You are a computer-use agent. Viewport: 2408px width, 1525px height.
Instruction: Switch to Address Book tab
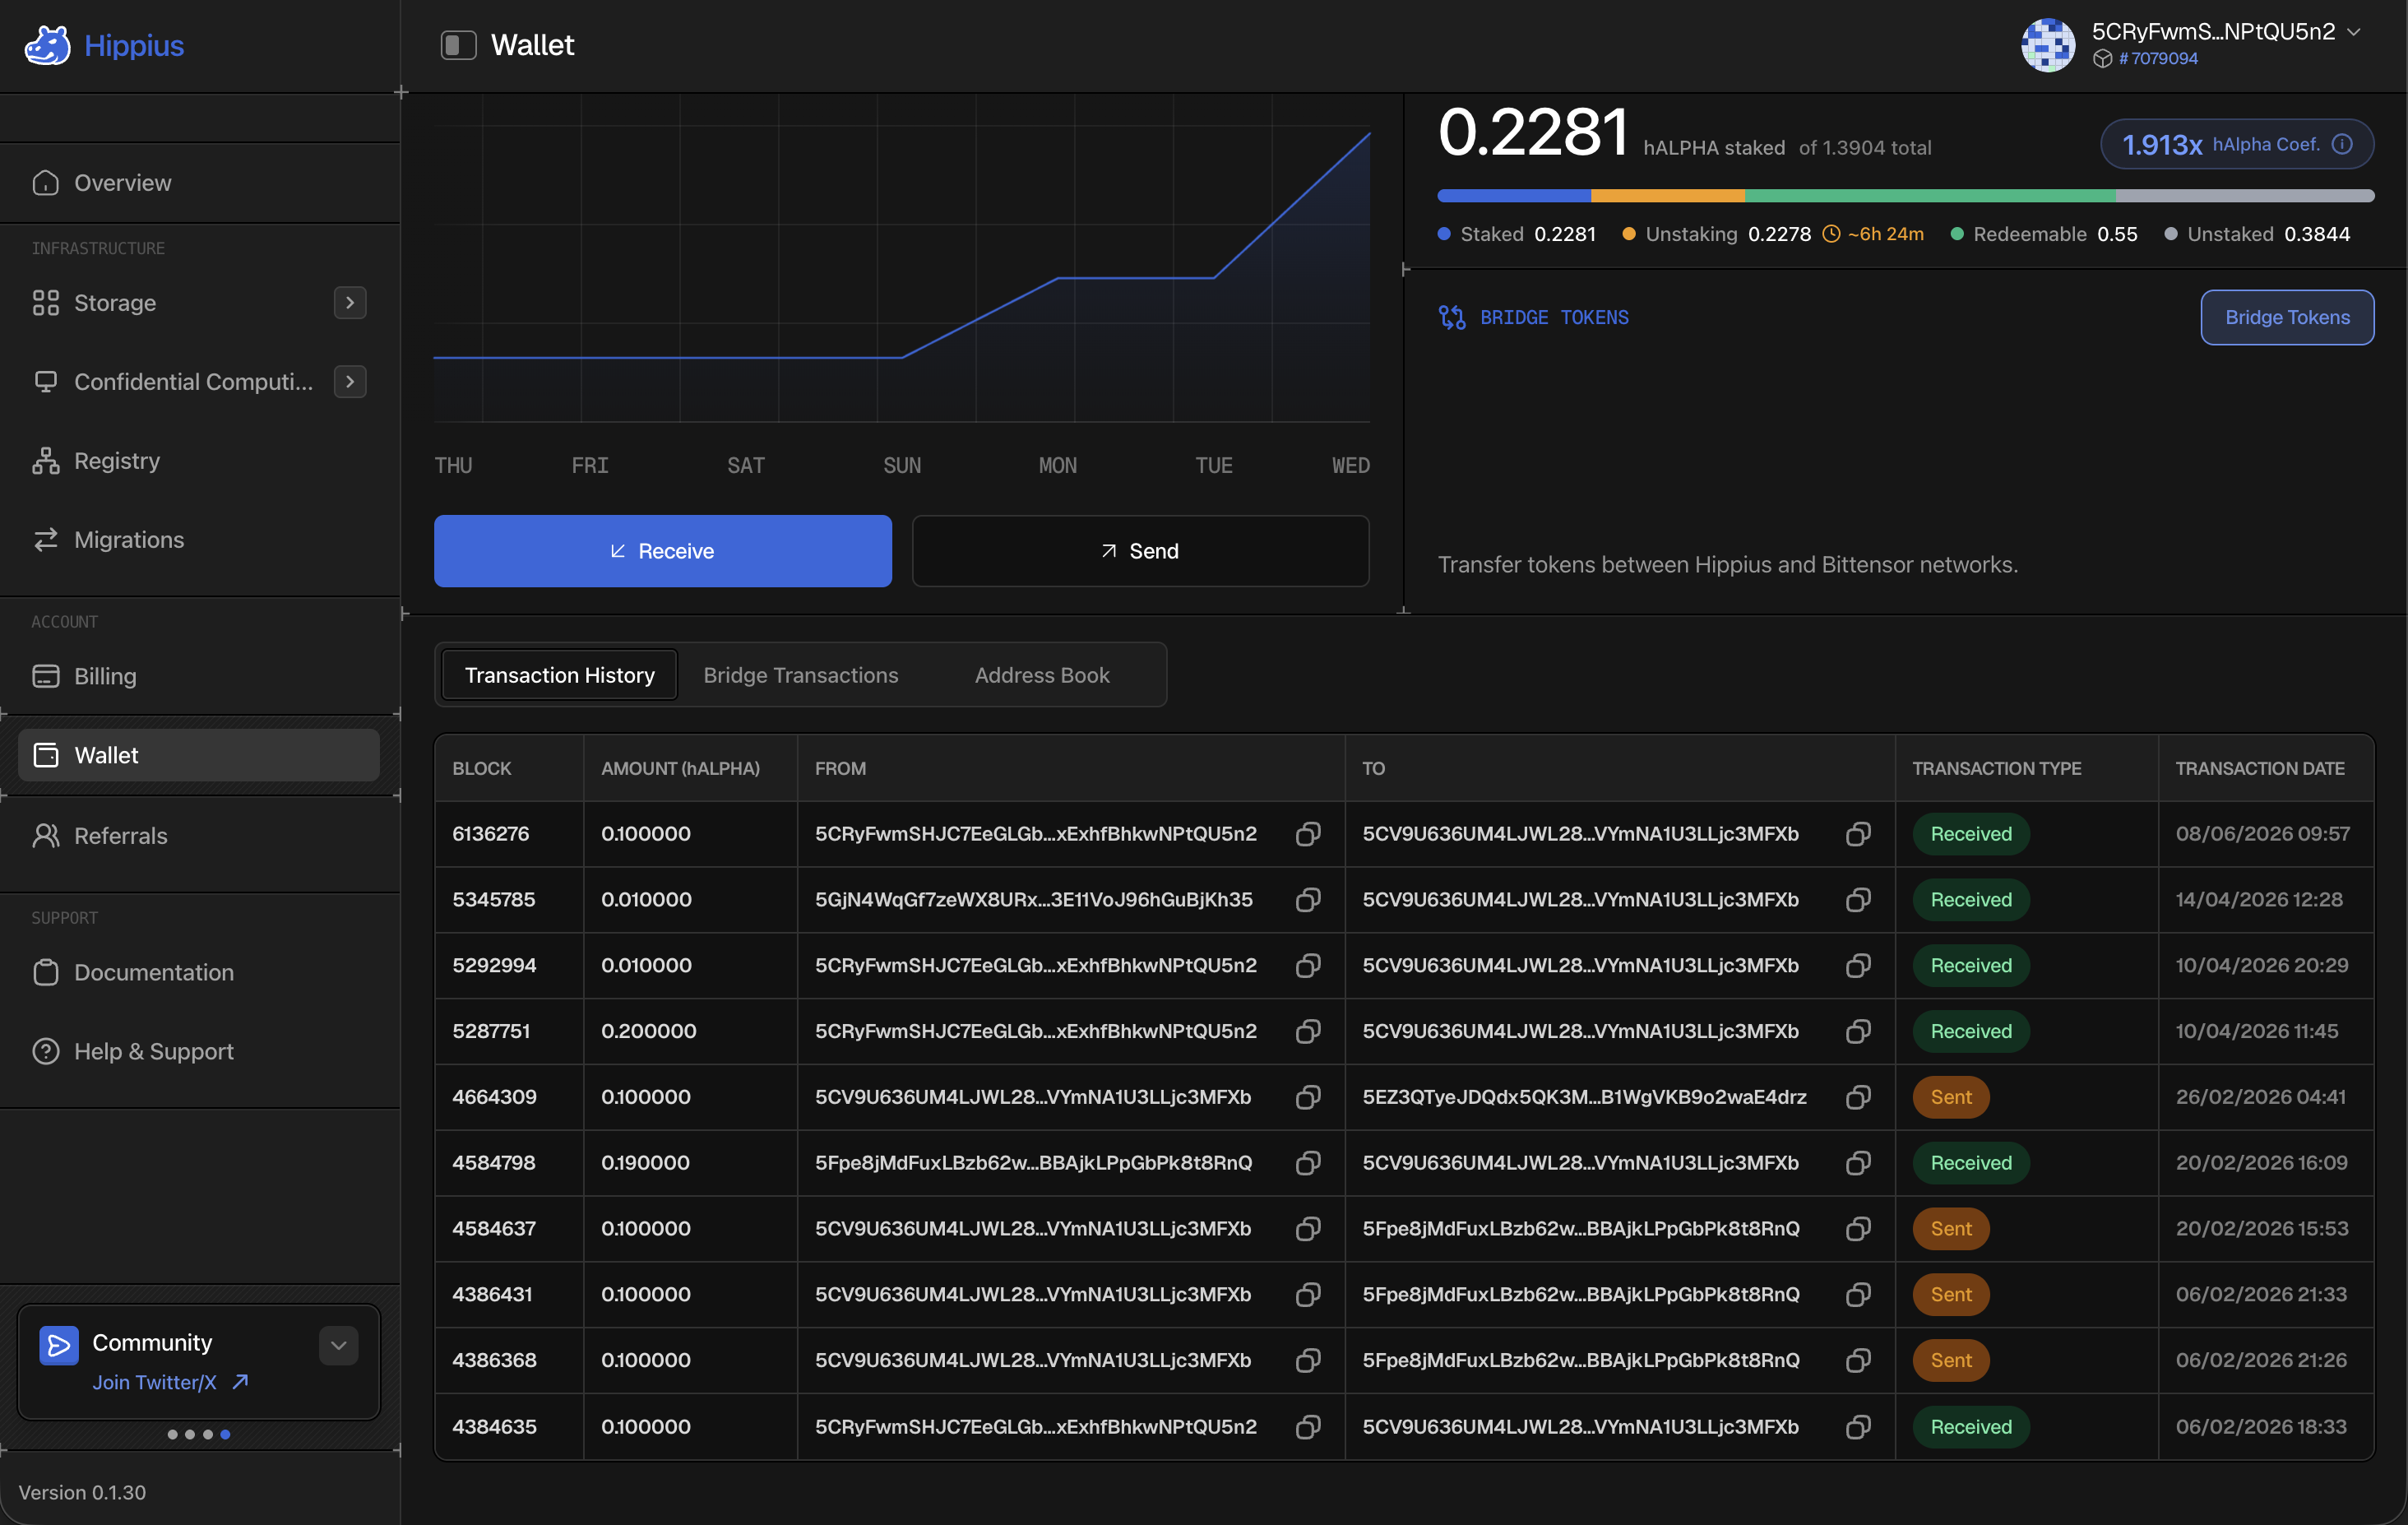[1041, 675]
